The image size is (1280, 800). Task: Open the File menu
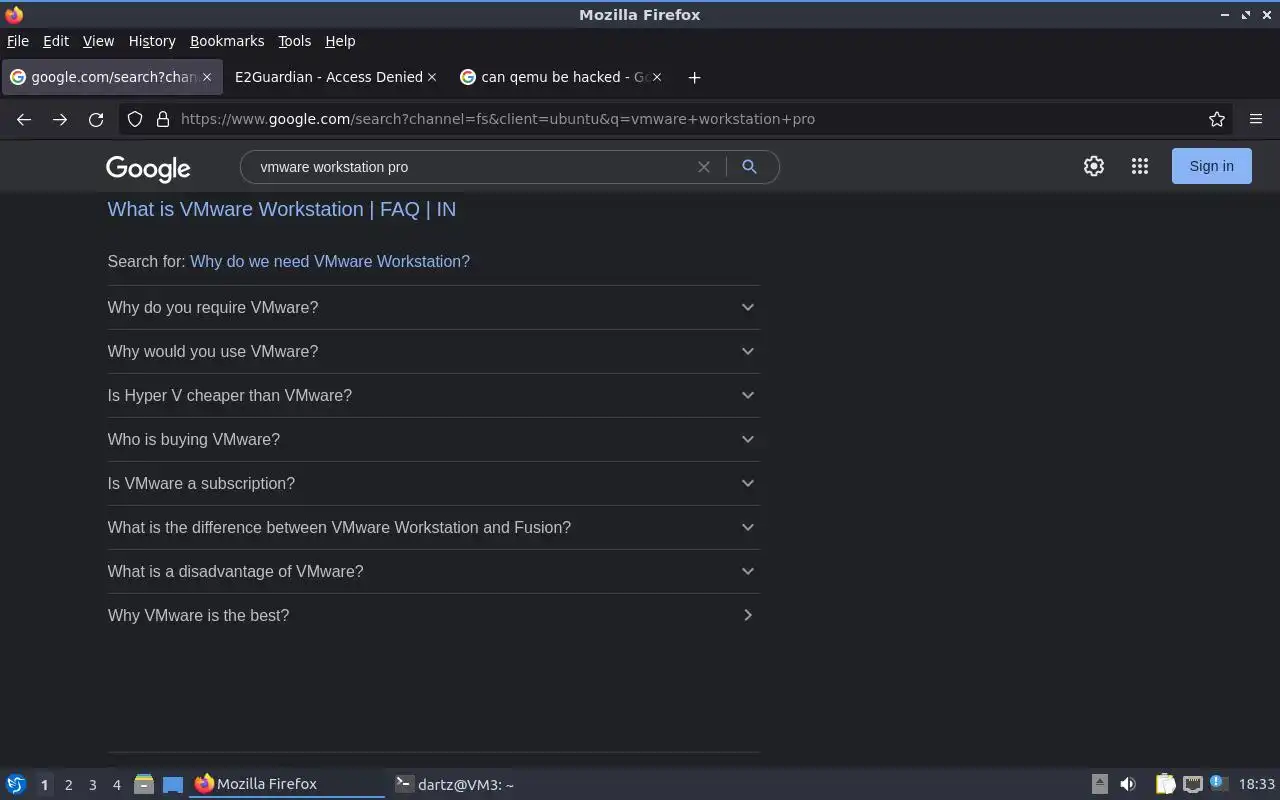tap(18, 41)
